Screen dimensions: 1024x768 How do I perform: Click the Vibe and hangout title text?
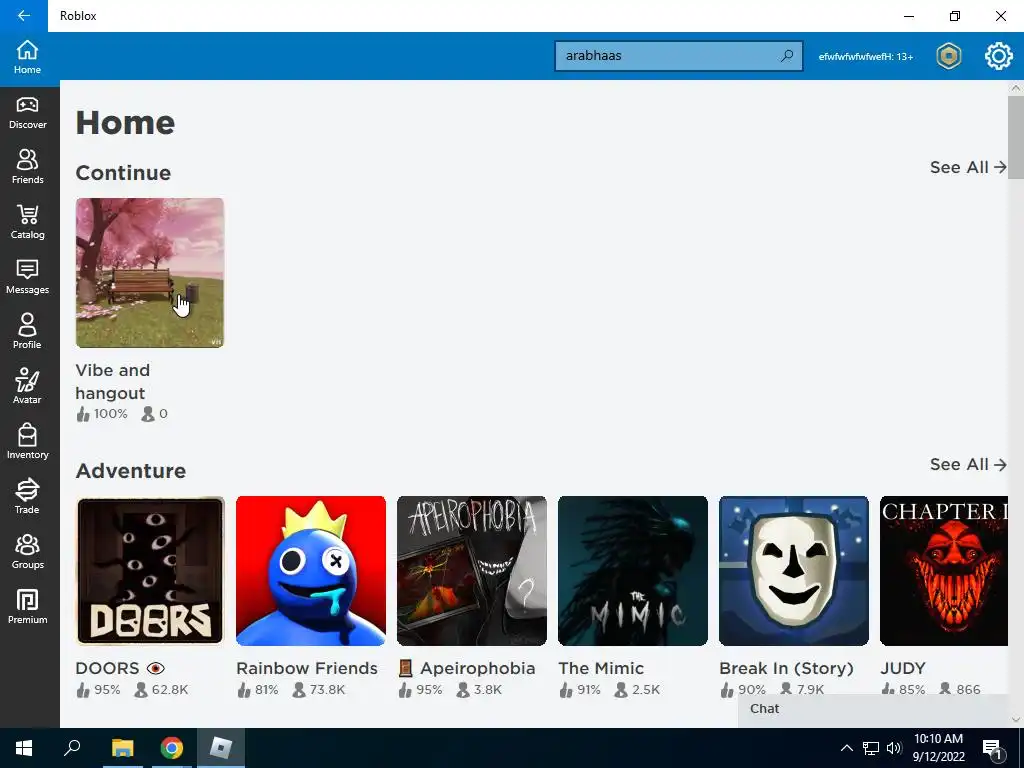click(113, 381)
